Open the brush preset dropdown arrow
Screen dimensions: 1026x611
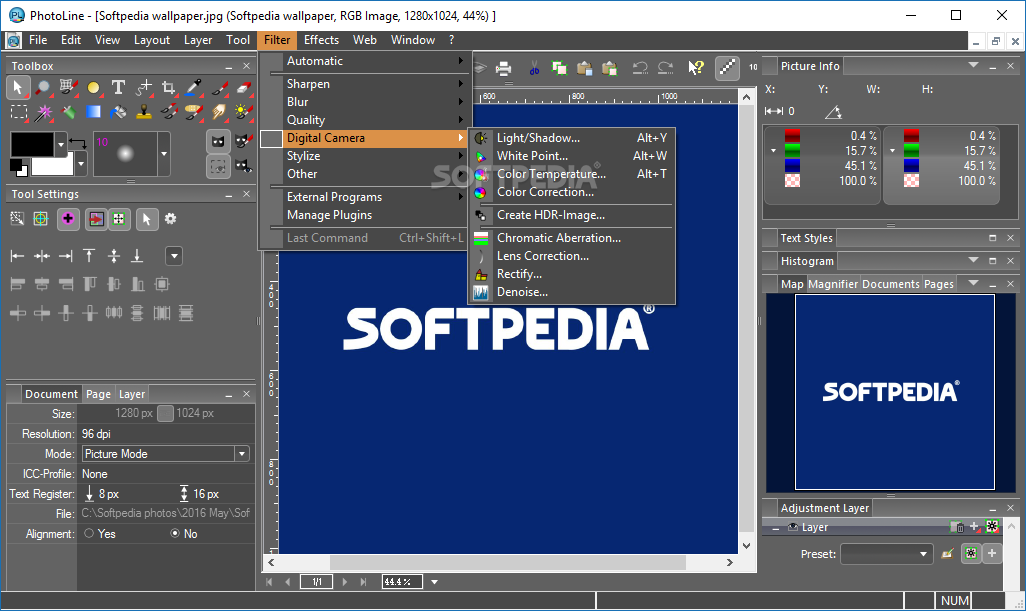[164, 154]
